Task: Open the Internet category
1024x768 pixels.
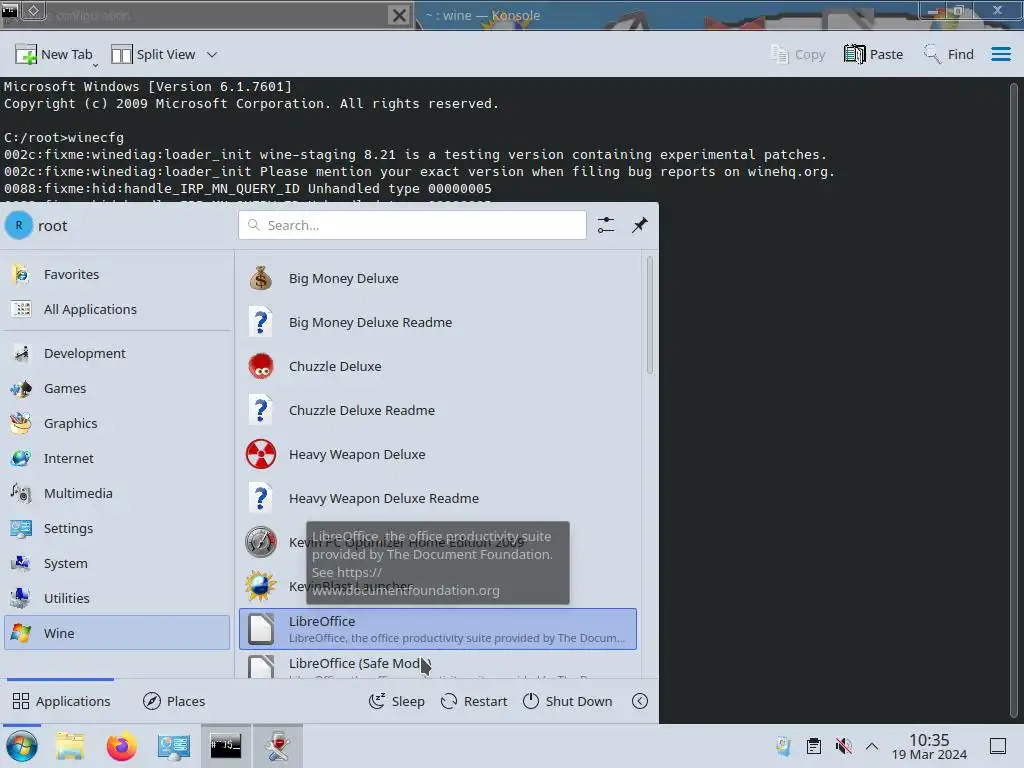Action: pos(117,458)
